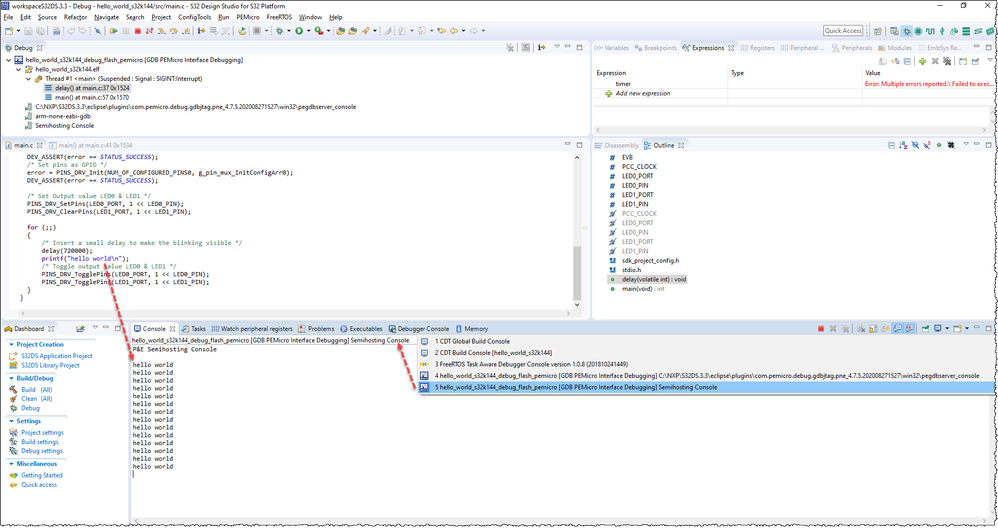
Task: Open Getting Started dashboard link
Action: 42,475
